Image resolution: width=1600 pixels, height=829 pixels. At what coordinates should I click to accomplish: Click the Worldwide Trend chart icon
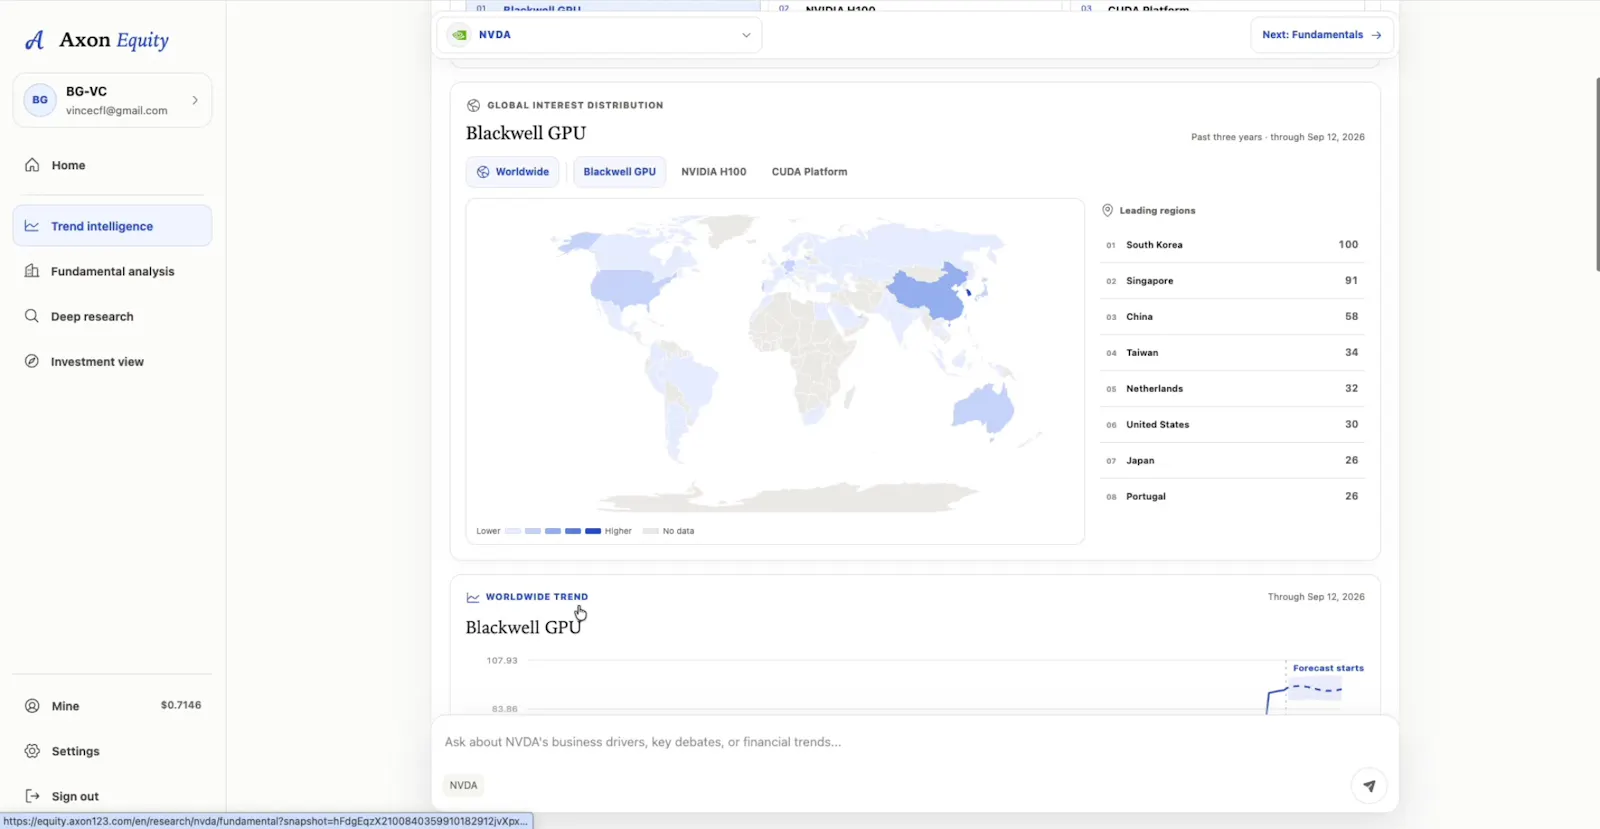click(x=473, y=597)
